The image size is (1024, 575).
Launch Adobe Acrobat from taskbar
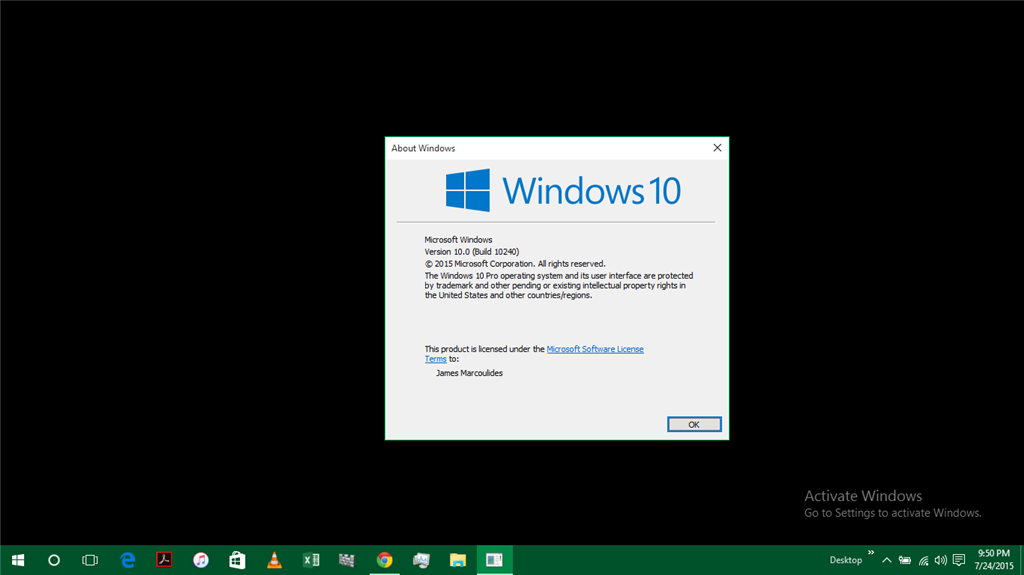point(164,560)
